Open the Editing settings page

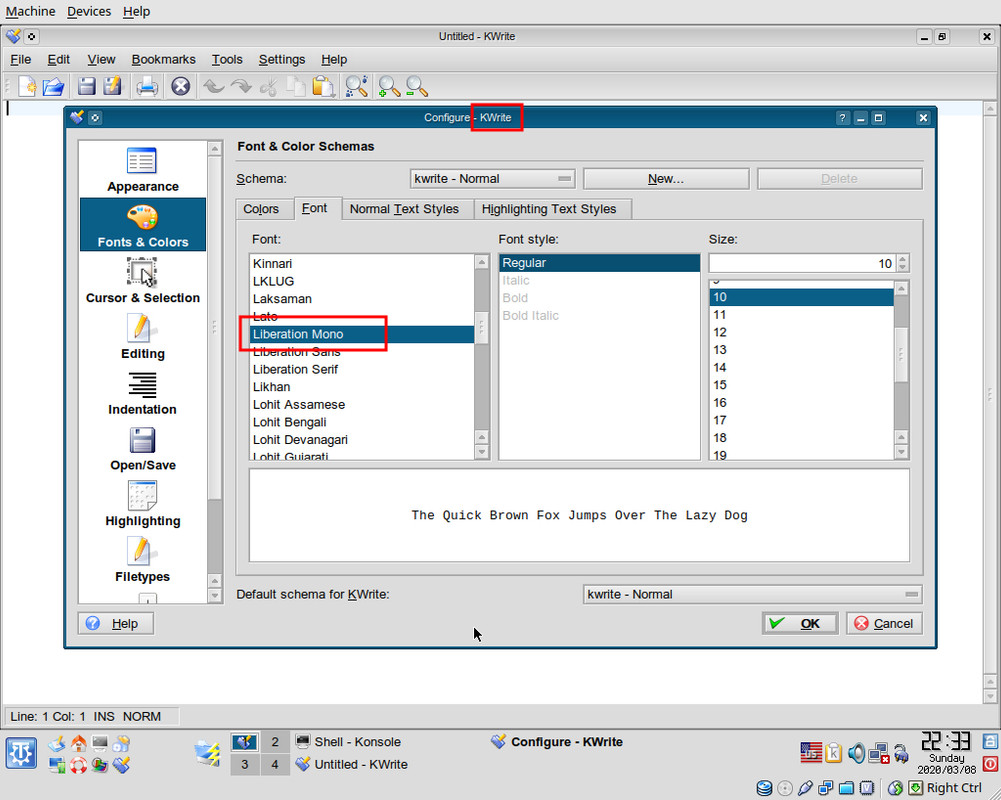click(142, 336)
